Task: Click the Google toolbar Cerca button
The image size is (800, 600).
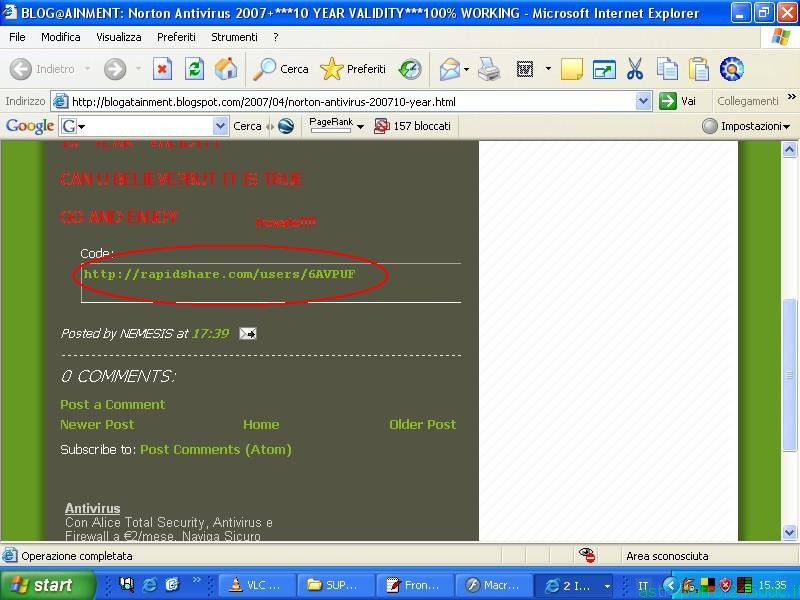Action: click(x=247, y=126)
